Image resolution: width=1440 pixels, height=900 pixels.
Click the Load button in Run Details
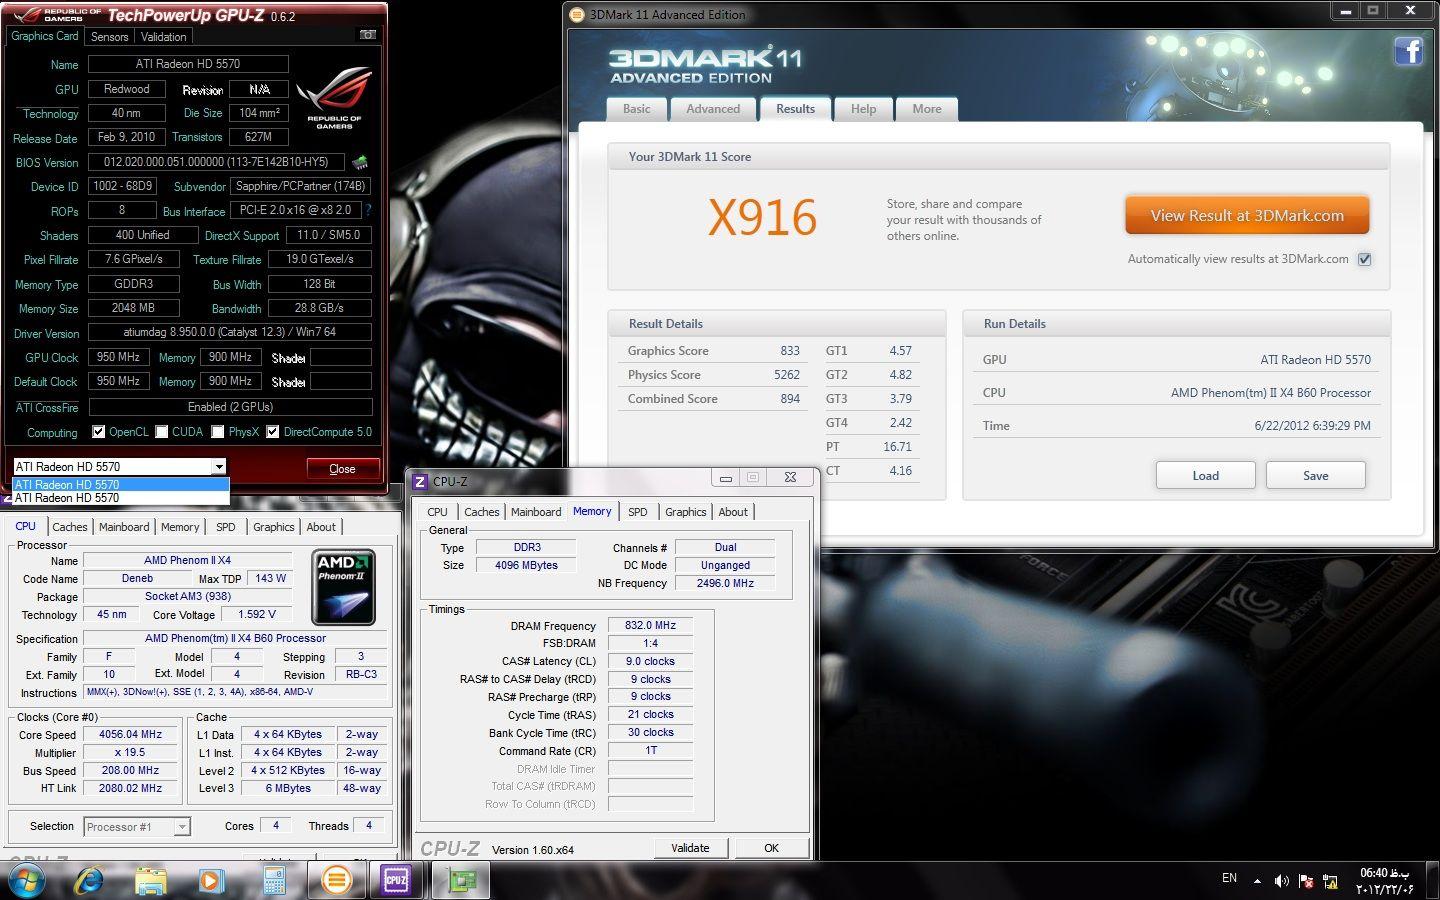coord(1206,476)
